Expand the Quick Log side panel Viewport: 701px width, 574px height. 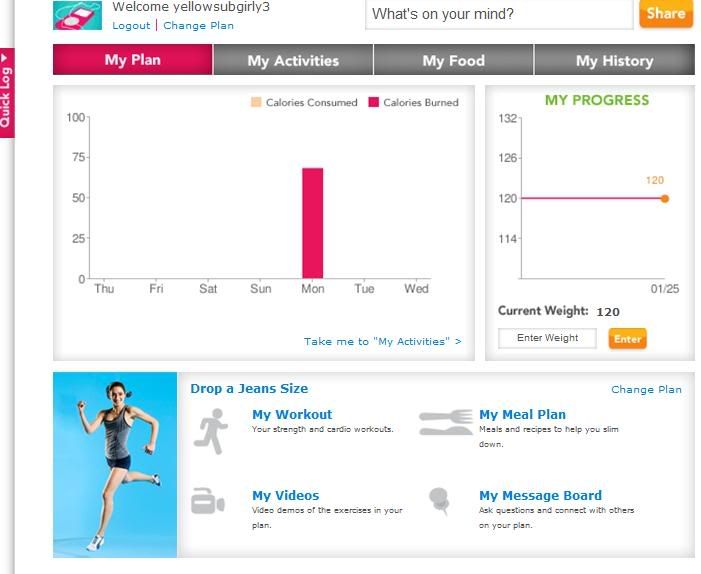(x=6, y=91)
